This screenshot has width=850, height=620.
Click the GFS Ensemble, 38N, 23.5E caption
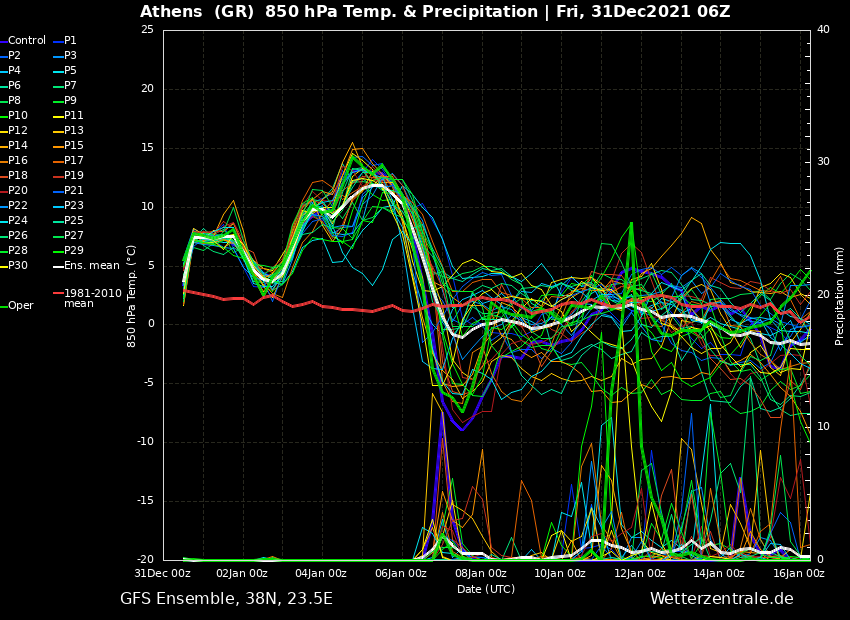(226, 599)
